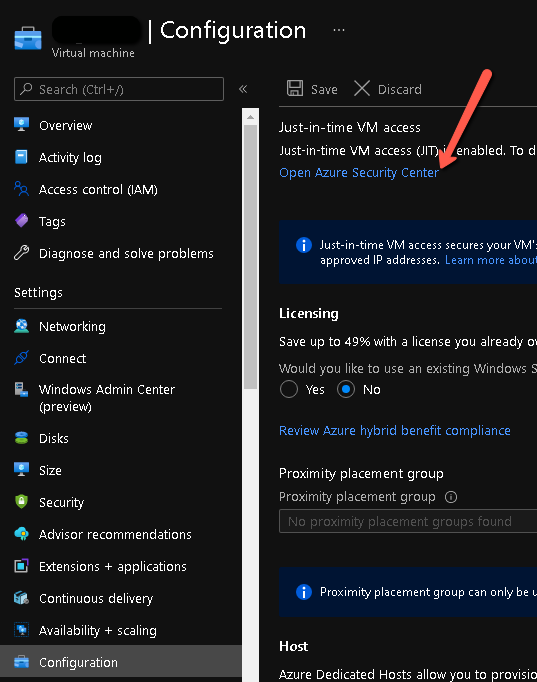
Task: Select the Configuration menu item
Action: click(x=121, y=662)
